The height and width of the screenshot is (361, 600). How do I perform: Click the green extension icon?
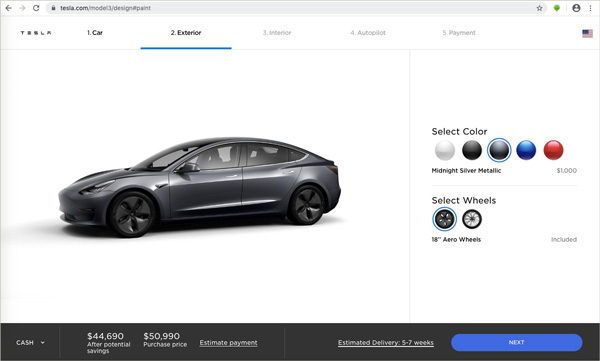pos(557,8)
